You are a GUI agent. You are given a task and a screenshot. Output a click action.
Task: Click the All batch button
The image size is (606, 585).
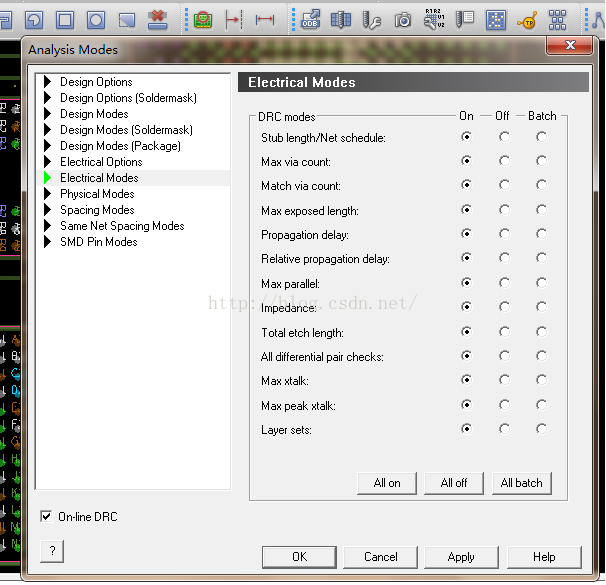(521, 483)
